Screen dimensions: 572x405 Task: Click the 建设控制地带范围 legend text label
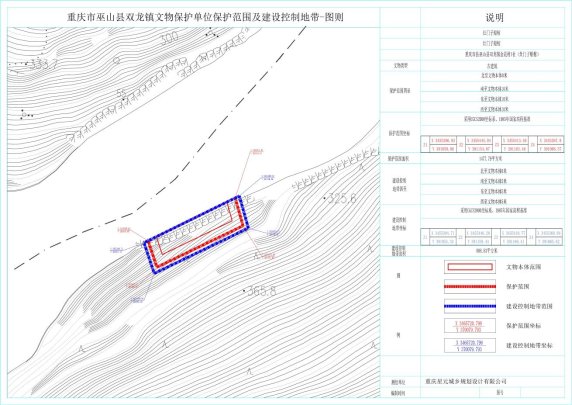(x=529, y=306)
